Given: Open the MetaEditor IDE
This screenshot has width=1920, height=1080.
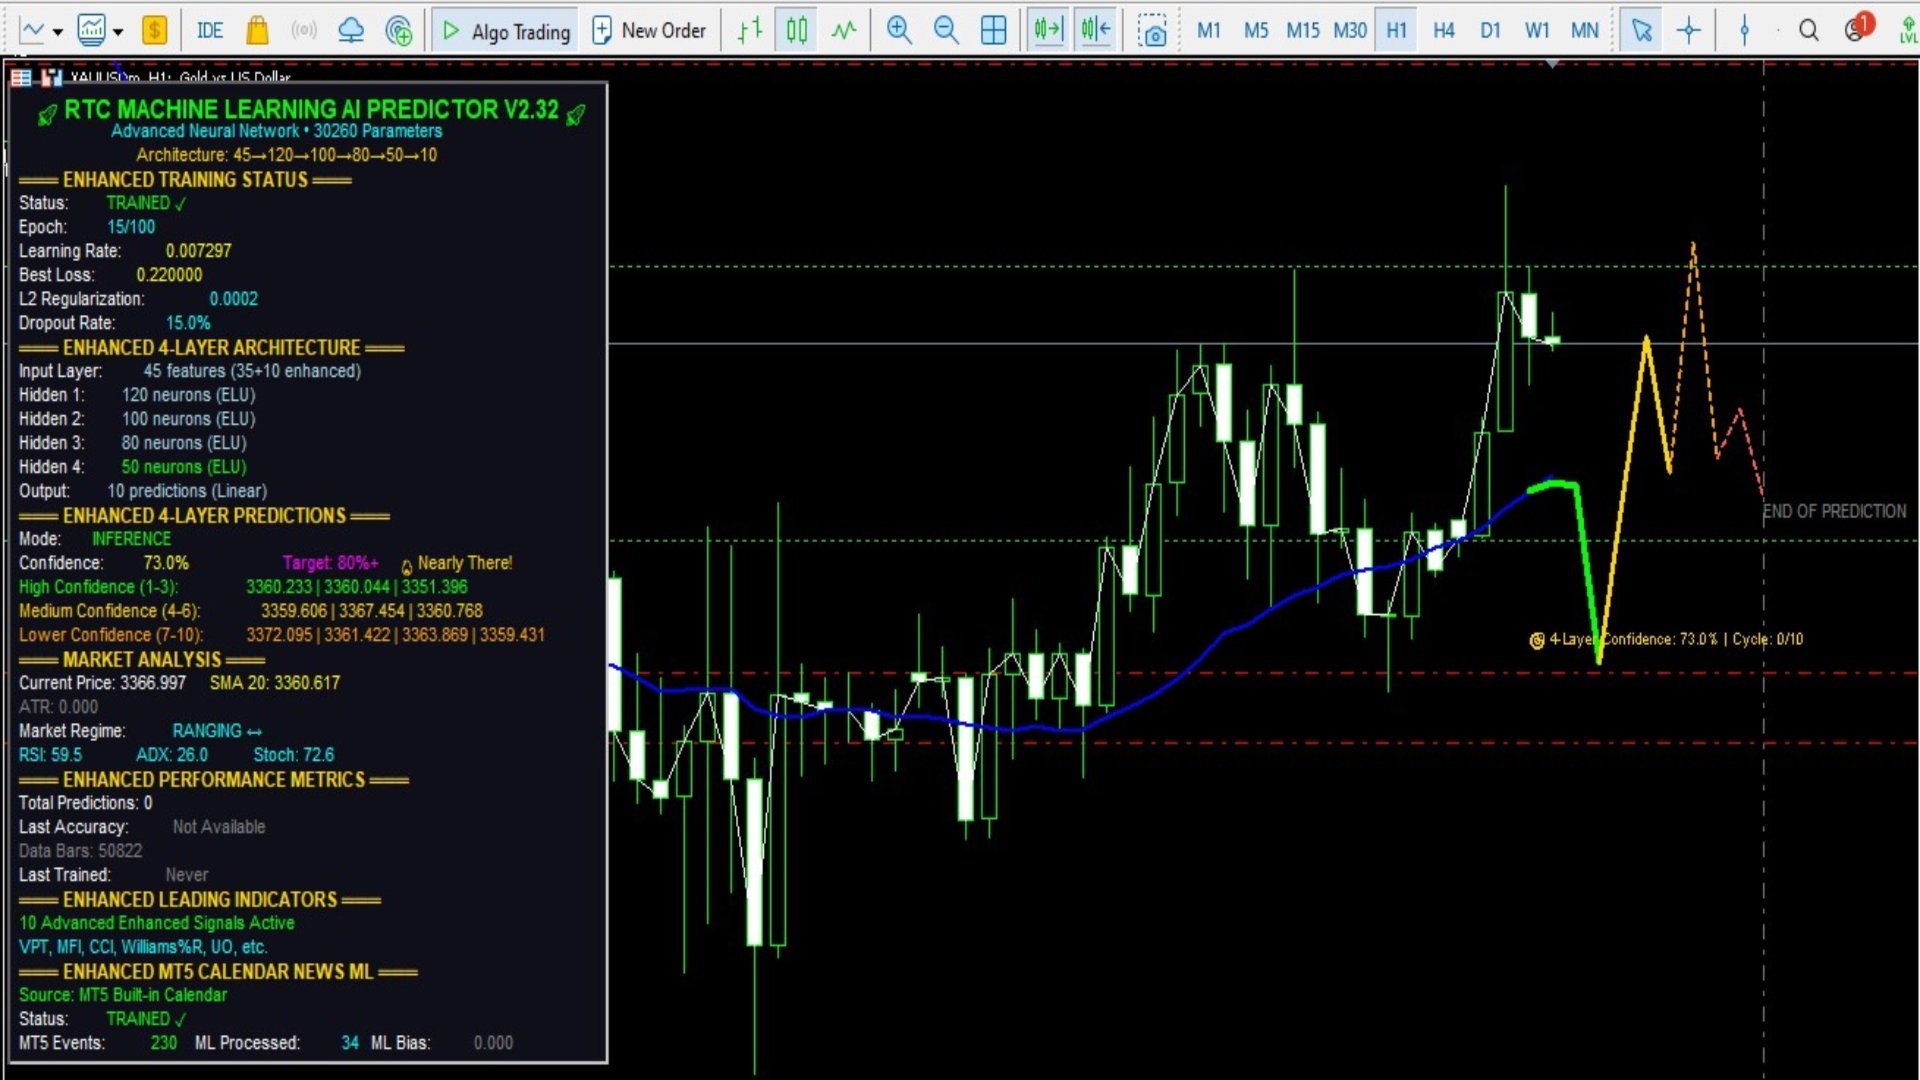Looking at the screenshot, I should pyautogui.click(x=210, y=30).
